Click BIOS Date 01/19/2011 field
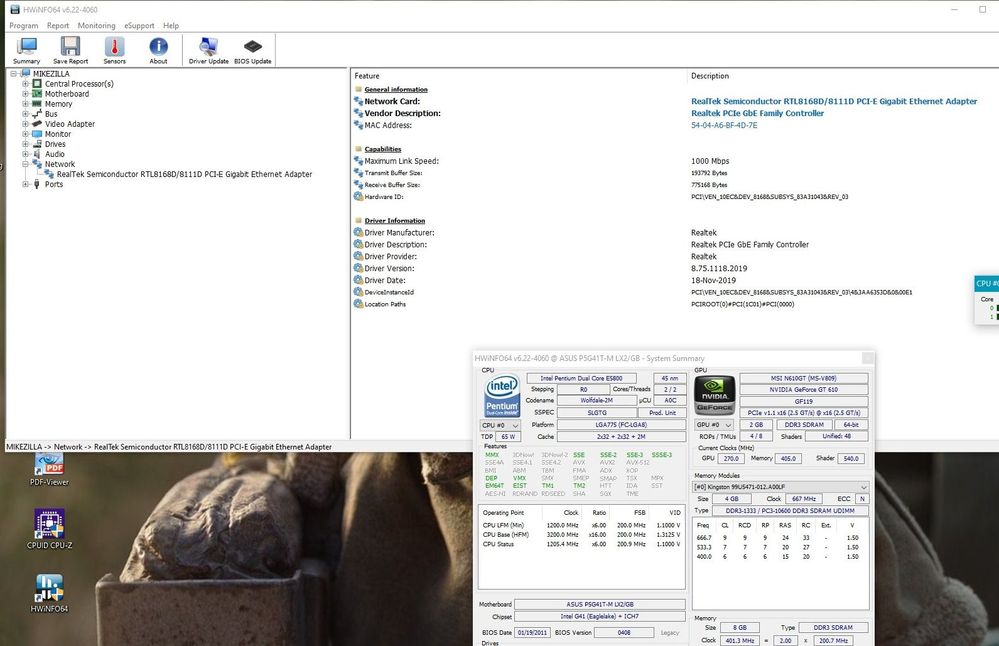This screenshot has height=646, width=999. point(532,633)
